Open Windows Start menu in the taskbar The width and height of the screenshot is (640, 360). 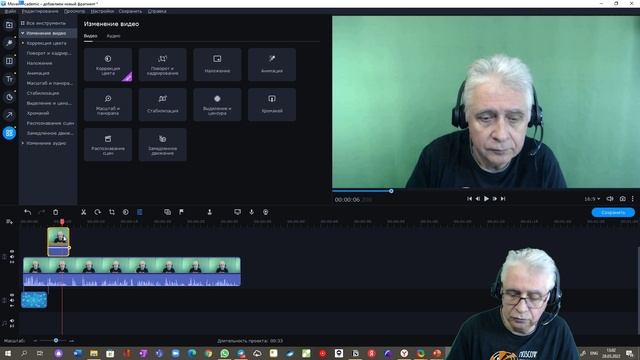point(7,353)
